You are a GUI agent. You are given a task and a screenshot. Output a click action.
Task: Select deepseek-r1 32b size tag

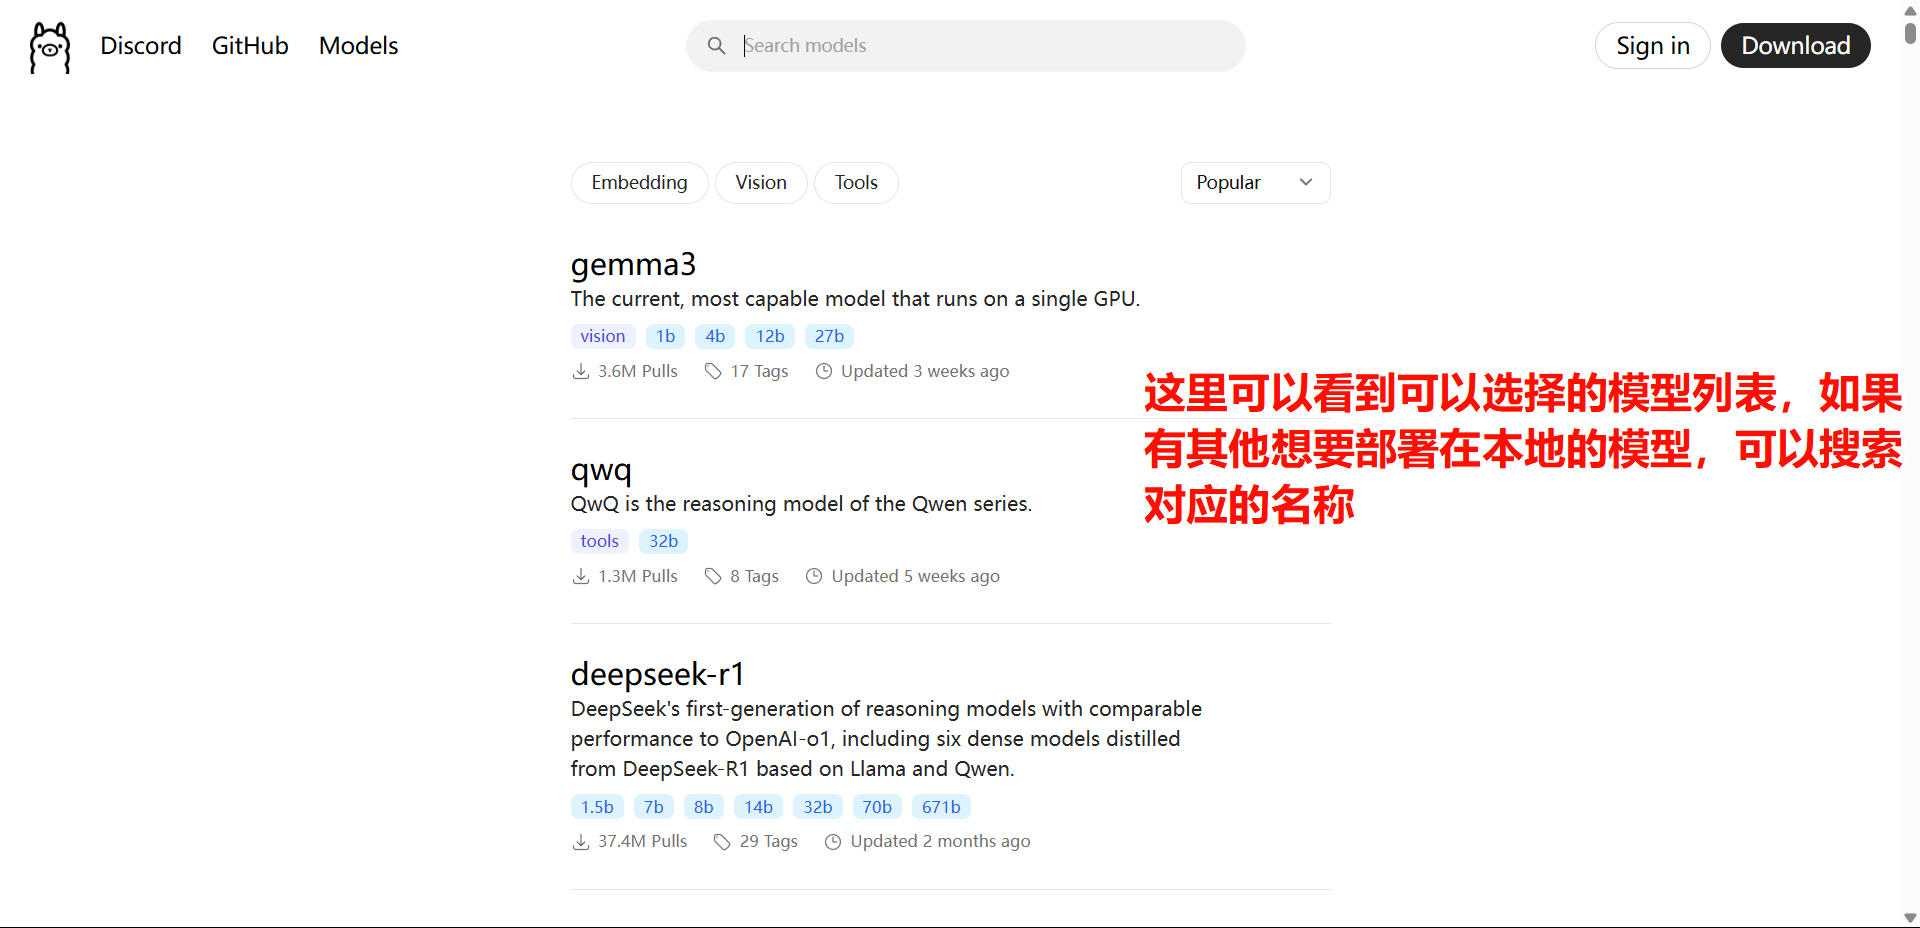[818, 807]
